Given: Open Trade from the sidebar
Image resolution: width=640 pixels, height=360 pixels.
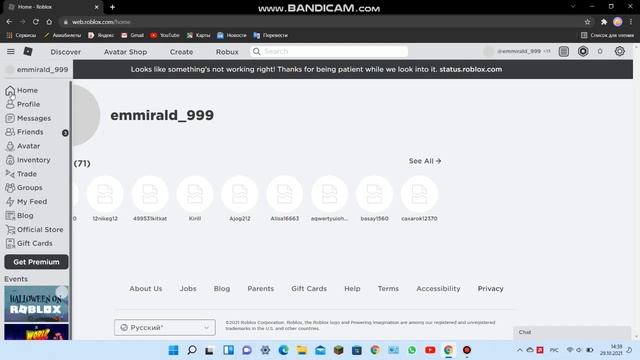Looking at the screenshot, I should click(x=21, y=173).
